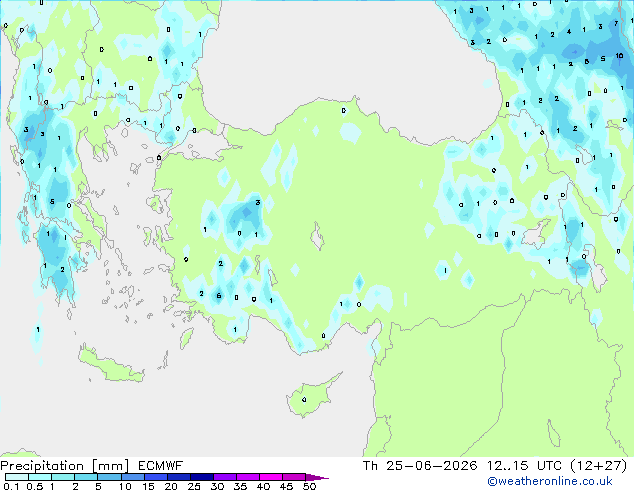This screenshot has width=634, height=490.
Task: Choose the 15–20 mm legend swatch
Action: point(155,477)
